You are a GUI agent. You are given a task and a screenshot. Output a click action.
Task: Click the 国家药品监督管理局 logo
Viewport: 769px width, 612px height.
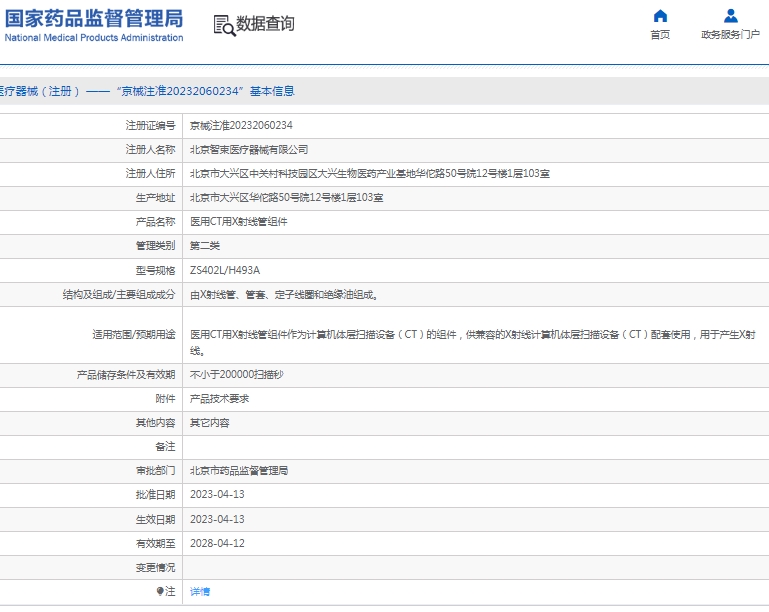tap(94, 26)
